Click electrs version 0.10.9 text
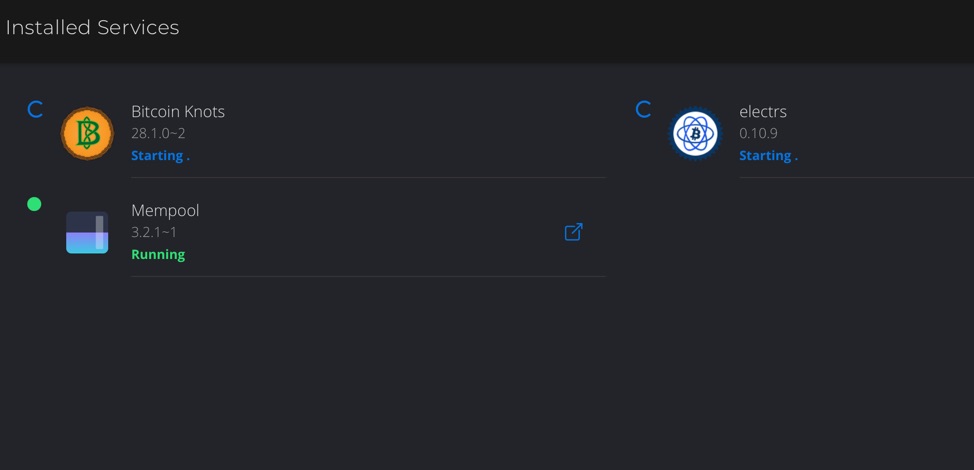This screenshot has height=470, width=974. 758,133
